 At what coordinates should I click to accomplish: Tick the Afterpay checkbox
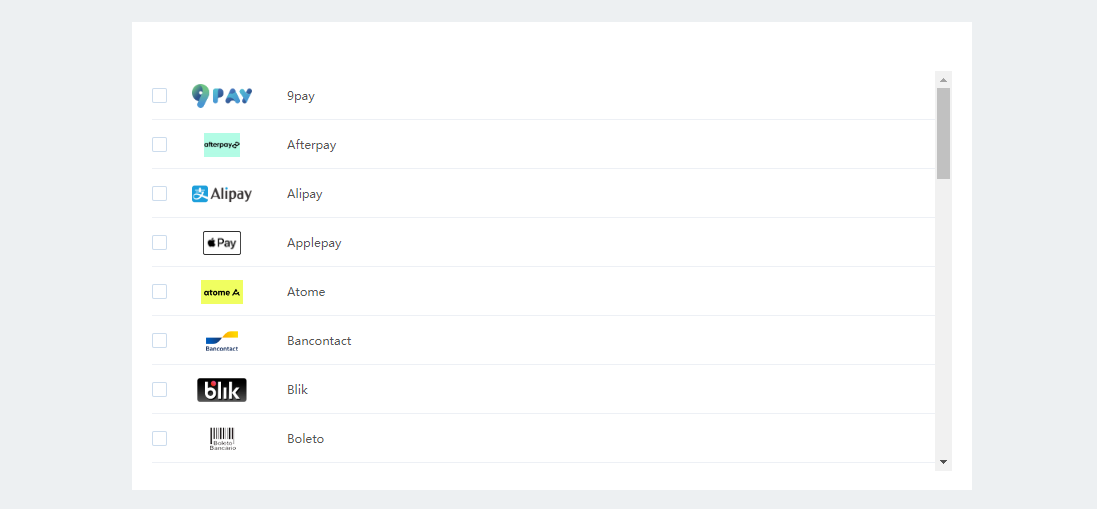click(x=160, y=145)
